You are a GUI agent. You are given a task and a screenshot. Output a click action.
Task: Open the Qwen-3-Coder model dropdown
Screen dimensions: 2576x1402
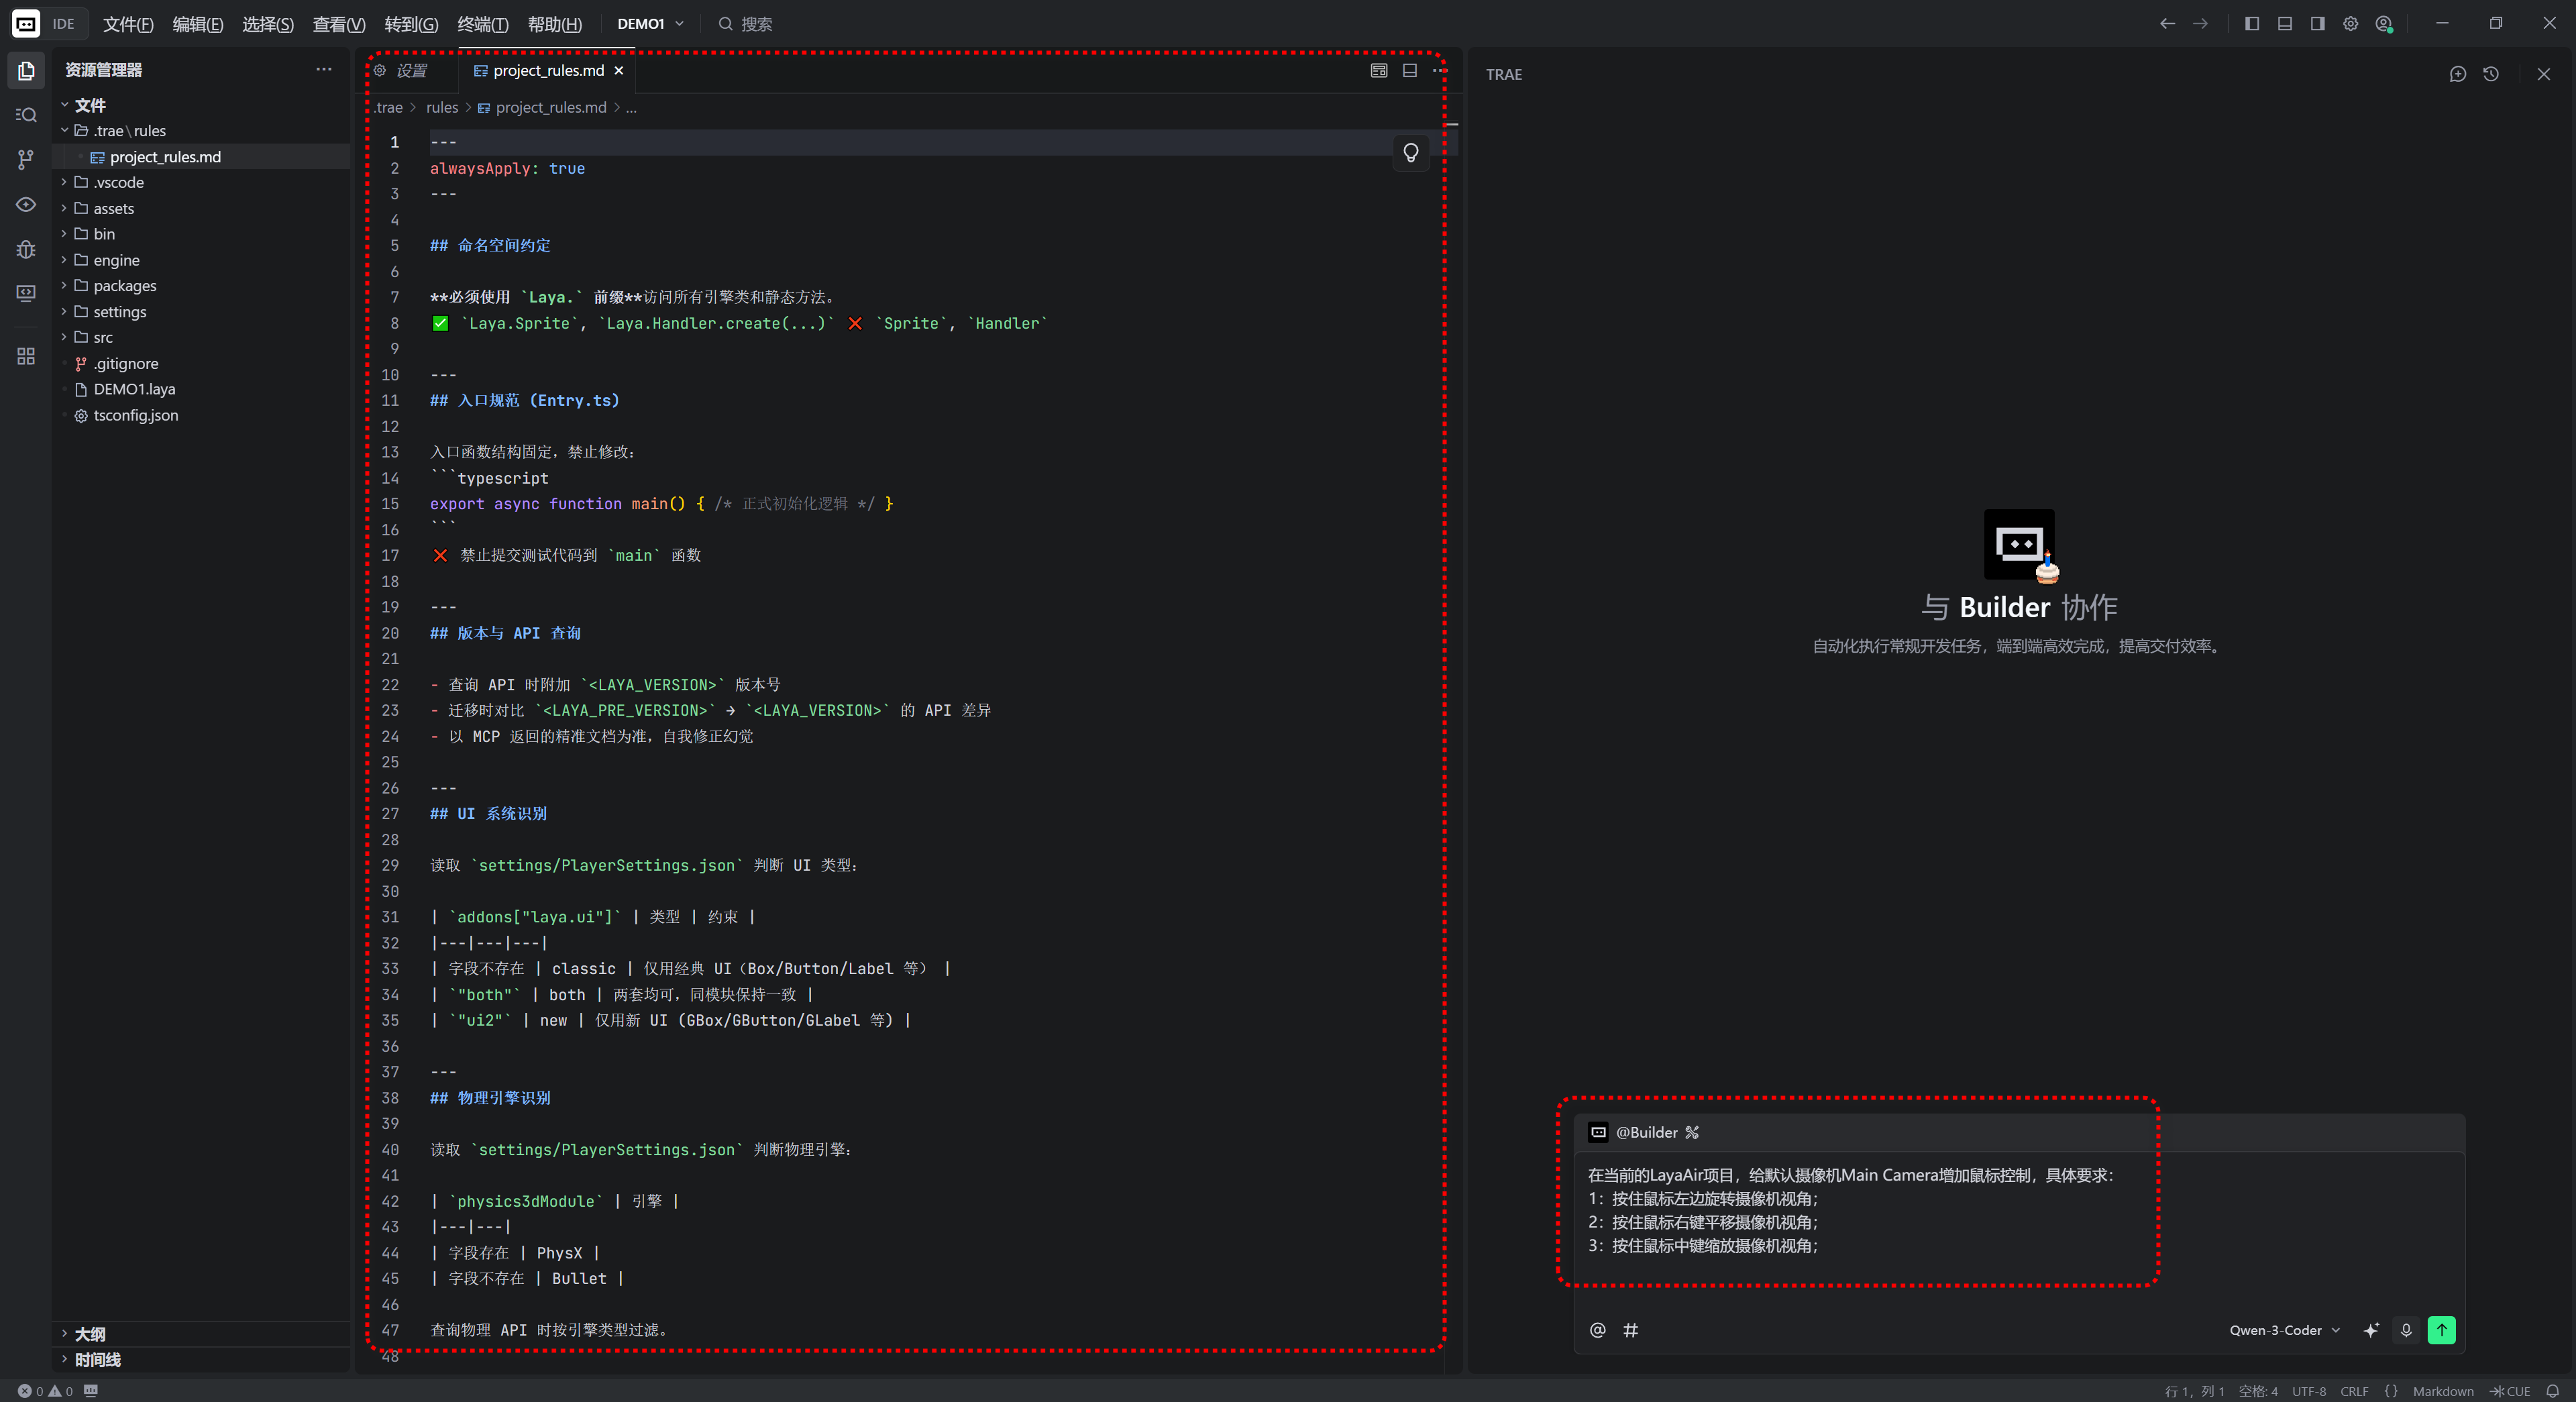pyautogui.click(x=2284, y=1330)
